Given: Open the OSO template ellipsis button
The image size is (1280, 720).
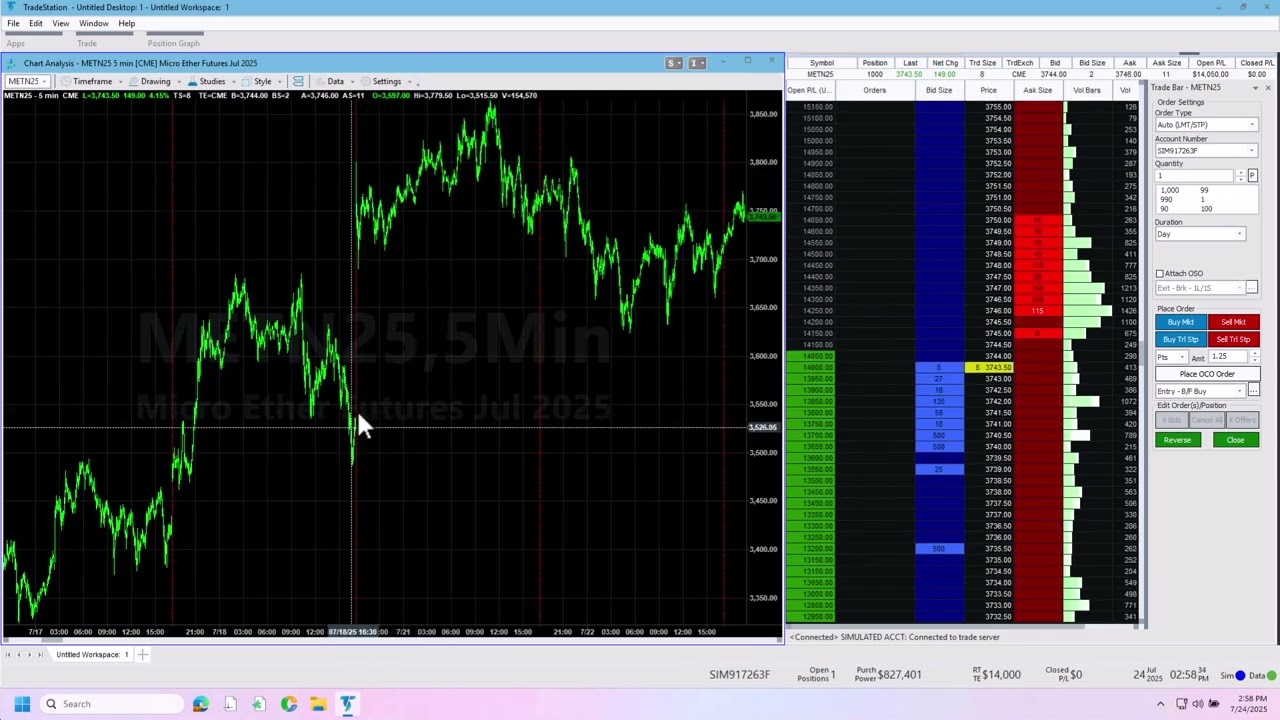Looking at the screenshot, I should 1251,288.
